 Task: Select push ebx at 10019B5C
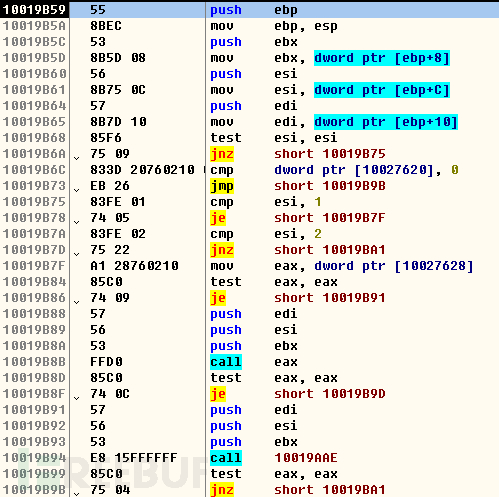pyautogui.click(x=254, y=42)
